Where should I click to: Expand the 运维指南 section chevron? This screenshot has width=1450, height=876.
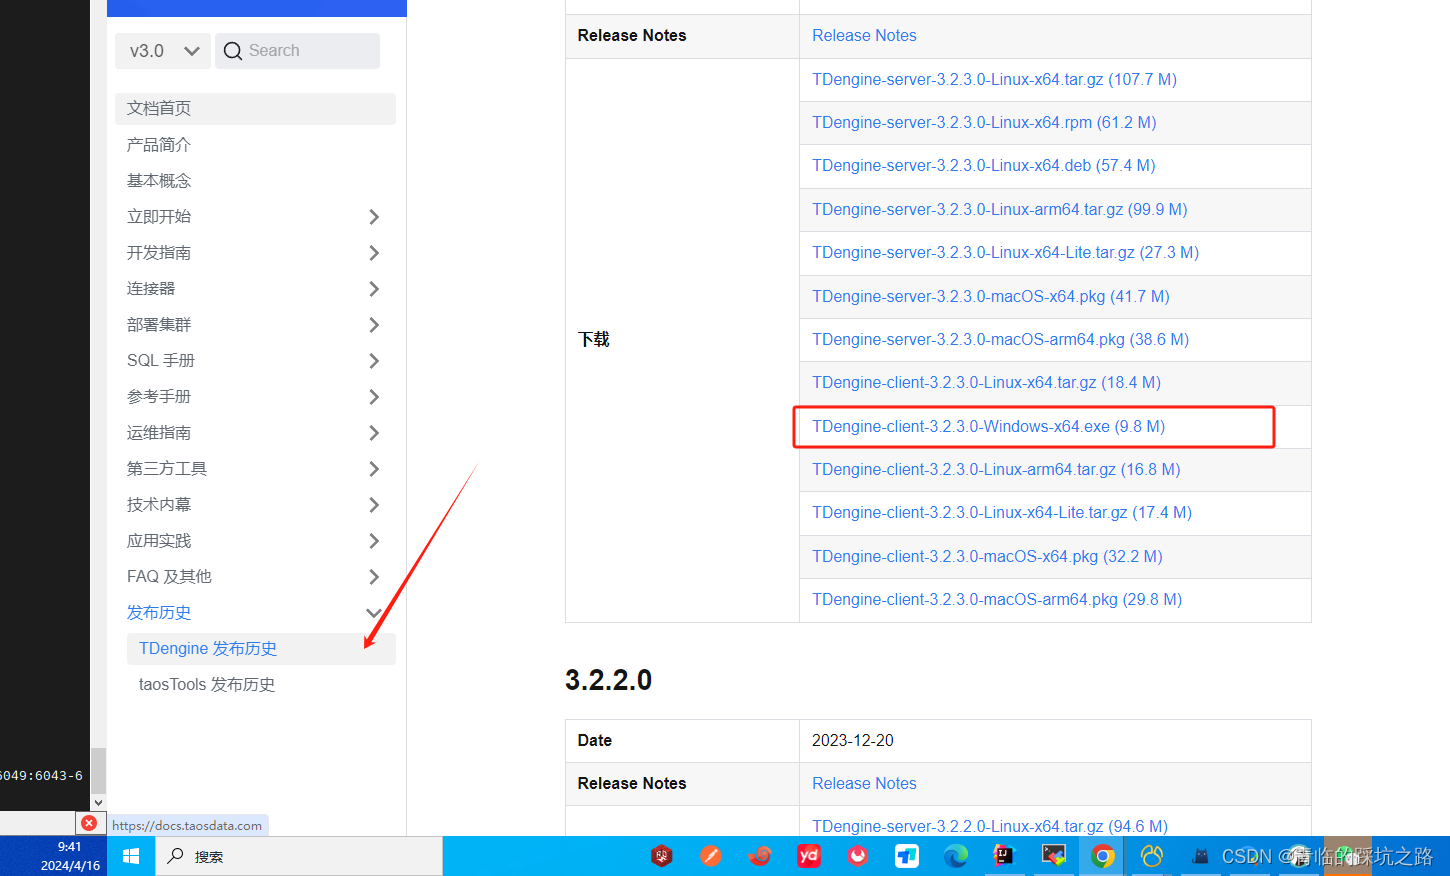[374, 433]
